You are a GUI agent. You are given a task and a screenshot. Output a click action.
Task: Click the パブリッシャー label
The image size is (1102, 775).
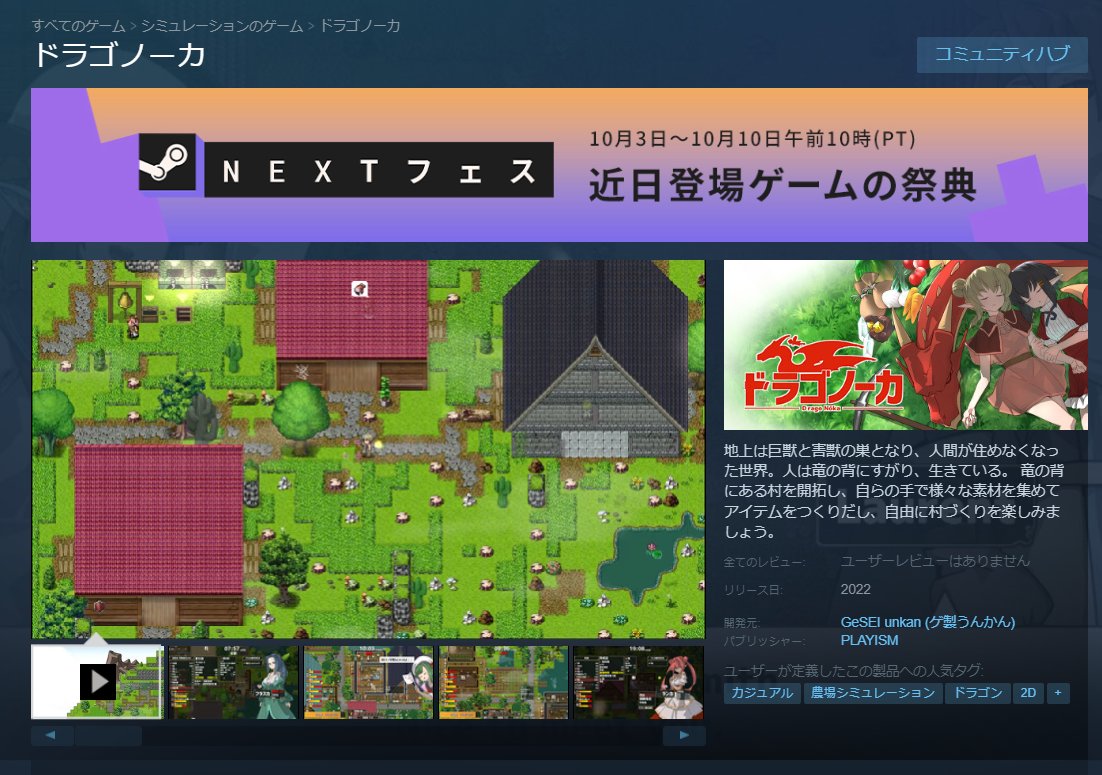point(764,641)
